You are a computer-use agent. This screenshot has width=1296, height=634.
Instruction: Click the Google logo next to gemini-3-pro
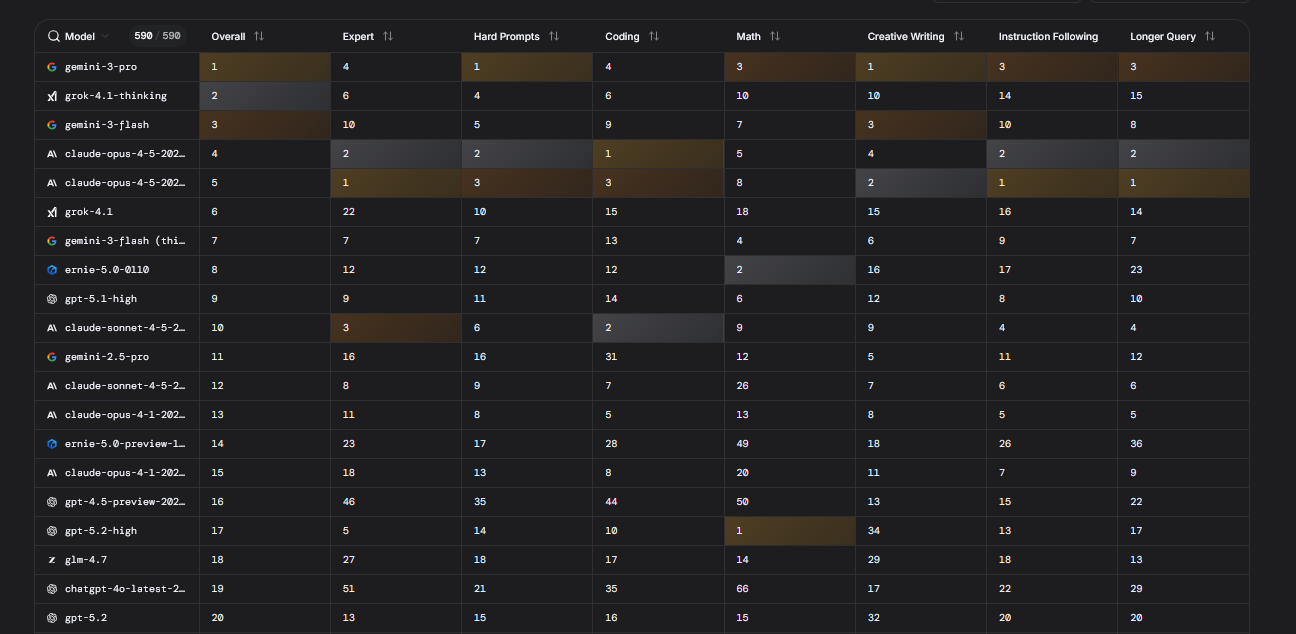[52, 67]
